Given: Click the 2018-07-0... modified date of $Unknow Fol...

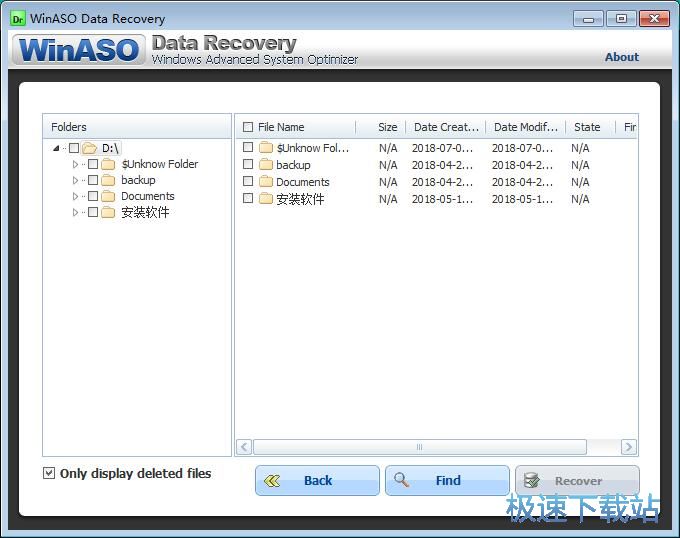Looking at the screenshot, I should click(522, 148).
